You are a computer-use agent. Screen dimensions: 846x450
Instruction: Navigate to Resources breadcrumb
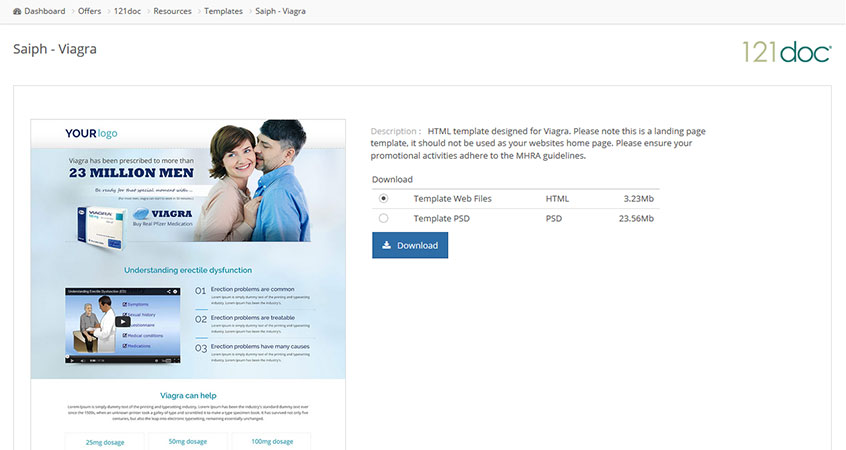pos(172,11)
